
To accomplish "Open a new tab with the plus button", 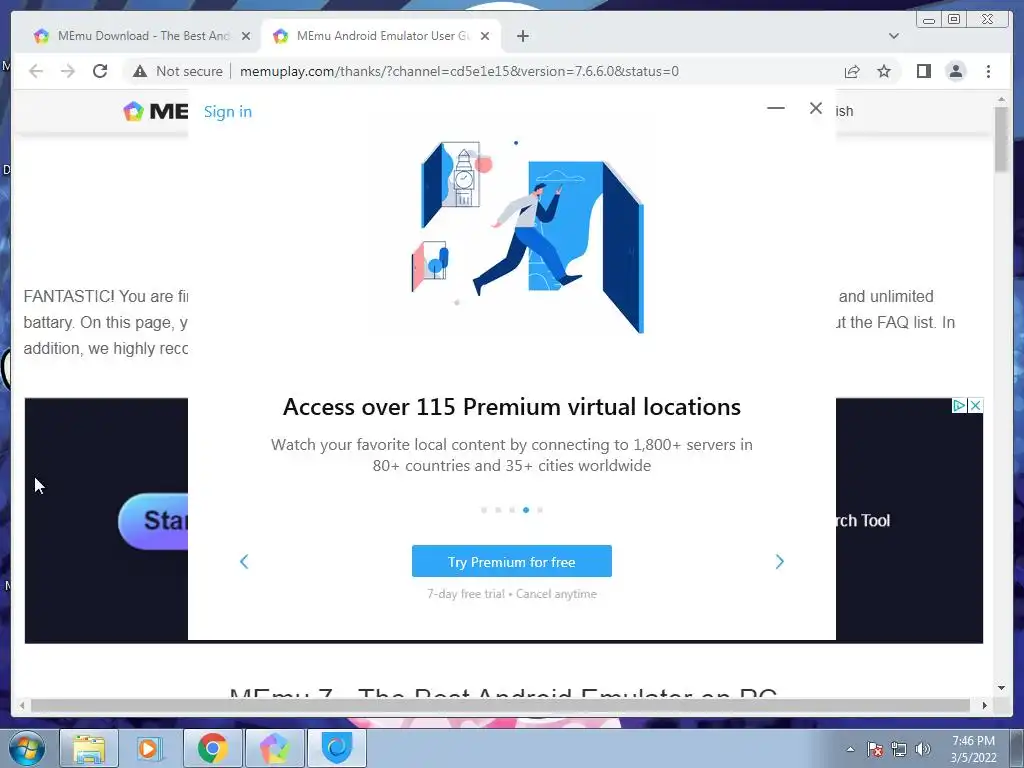I will 522,36.
